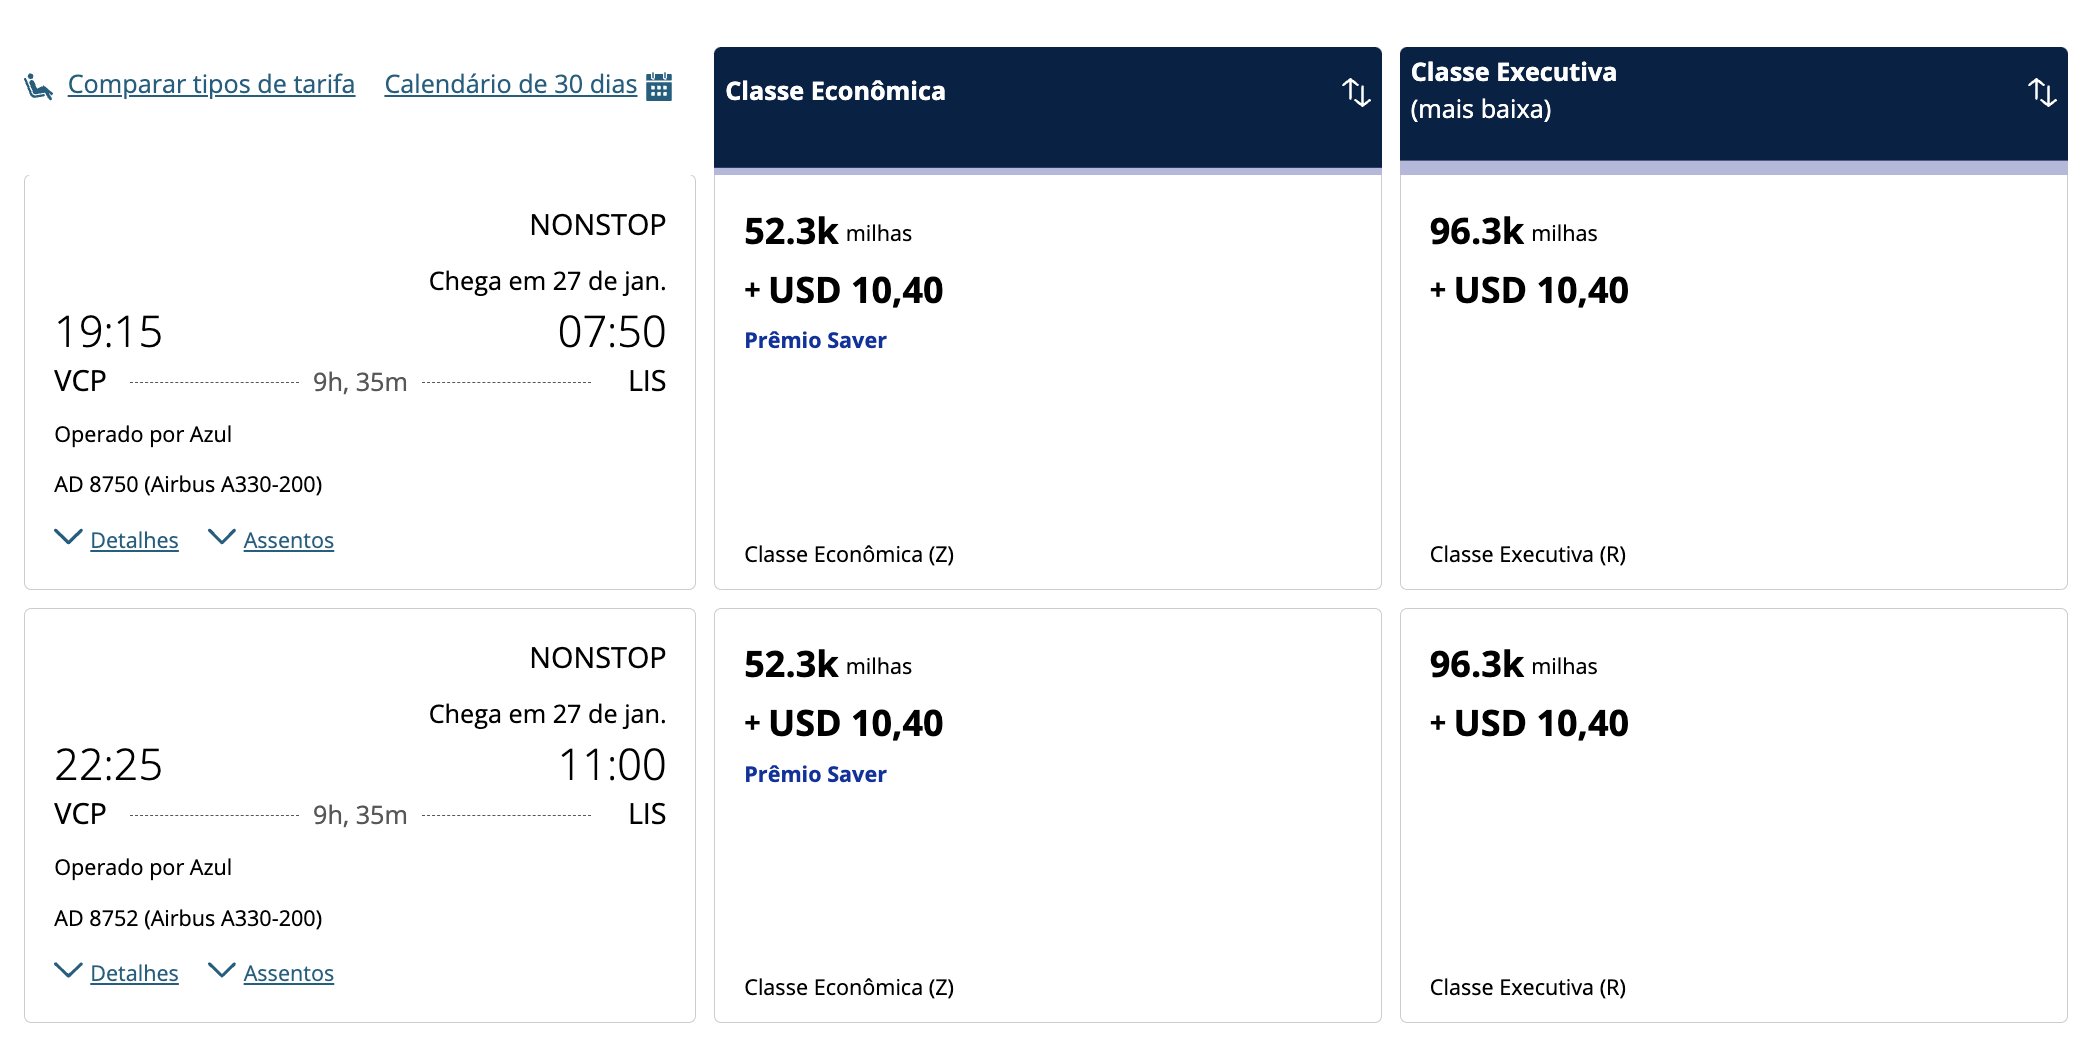The image size is (2092, 1040).
Task: Open Calendário de 30 dias link
Action: (510, 84)
